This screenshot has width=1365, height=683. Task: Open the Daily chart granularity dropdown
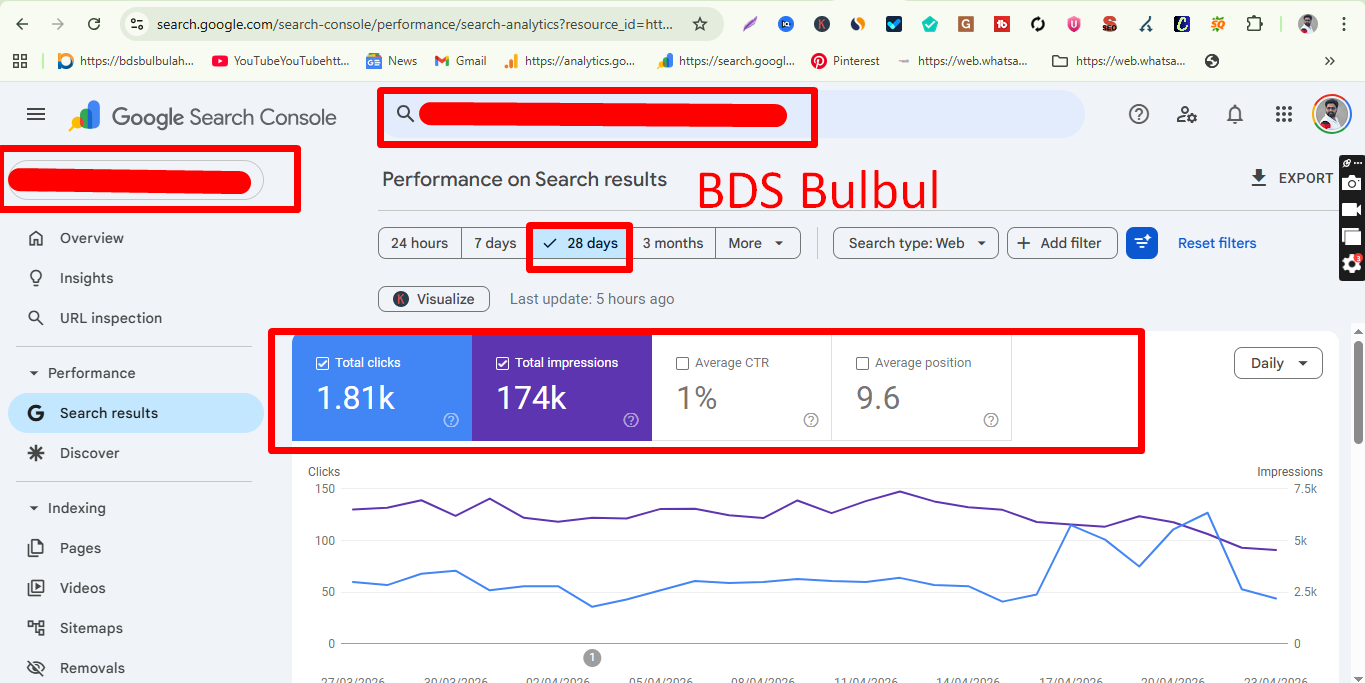pyautogui.click(x=1278, y=362)
